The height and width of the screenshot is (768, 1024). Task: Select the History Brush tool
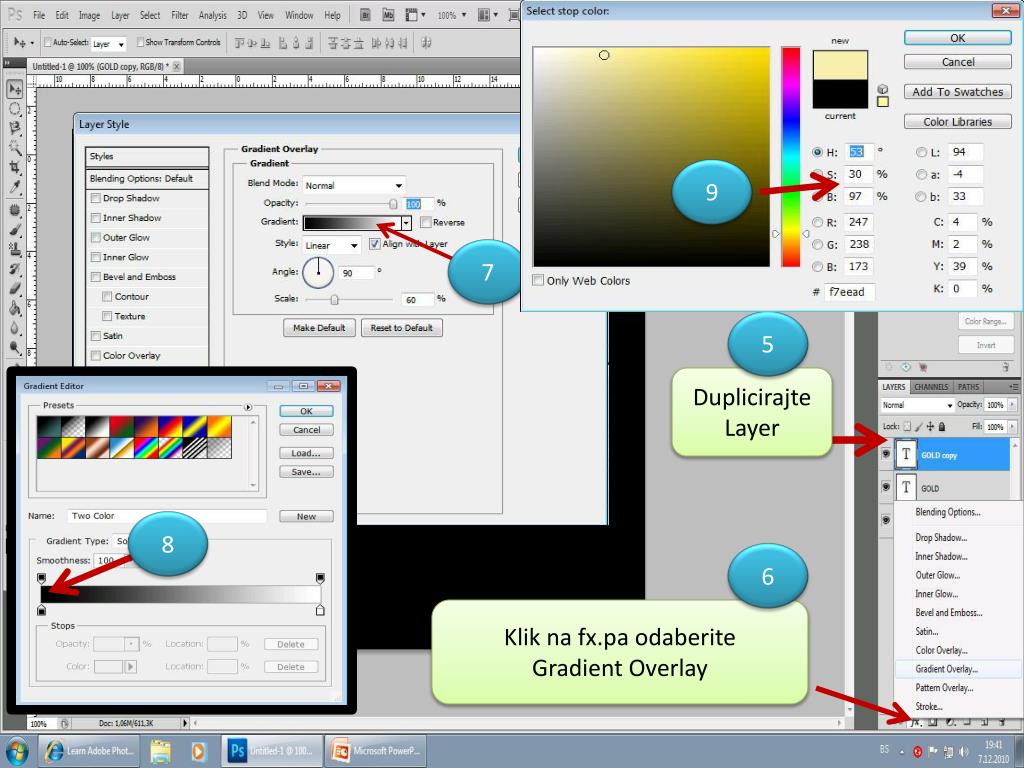point(14,268)
